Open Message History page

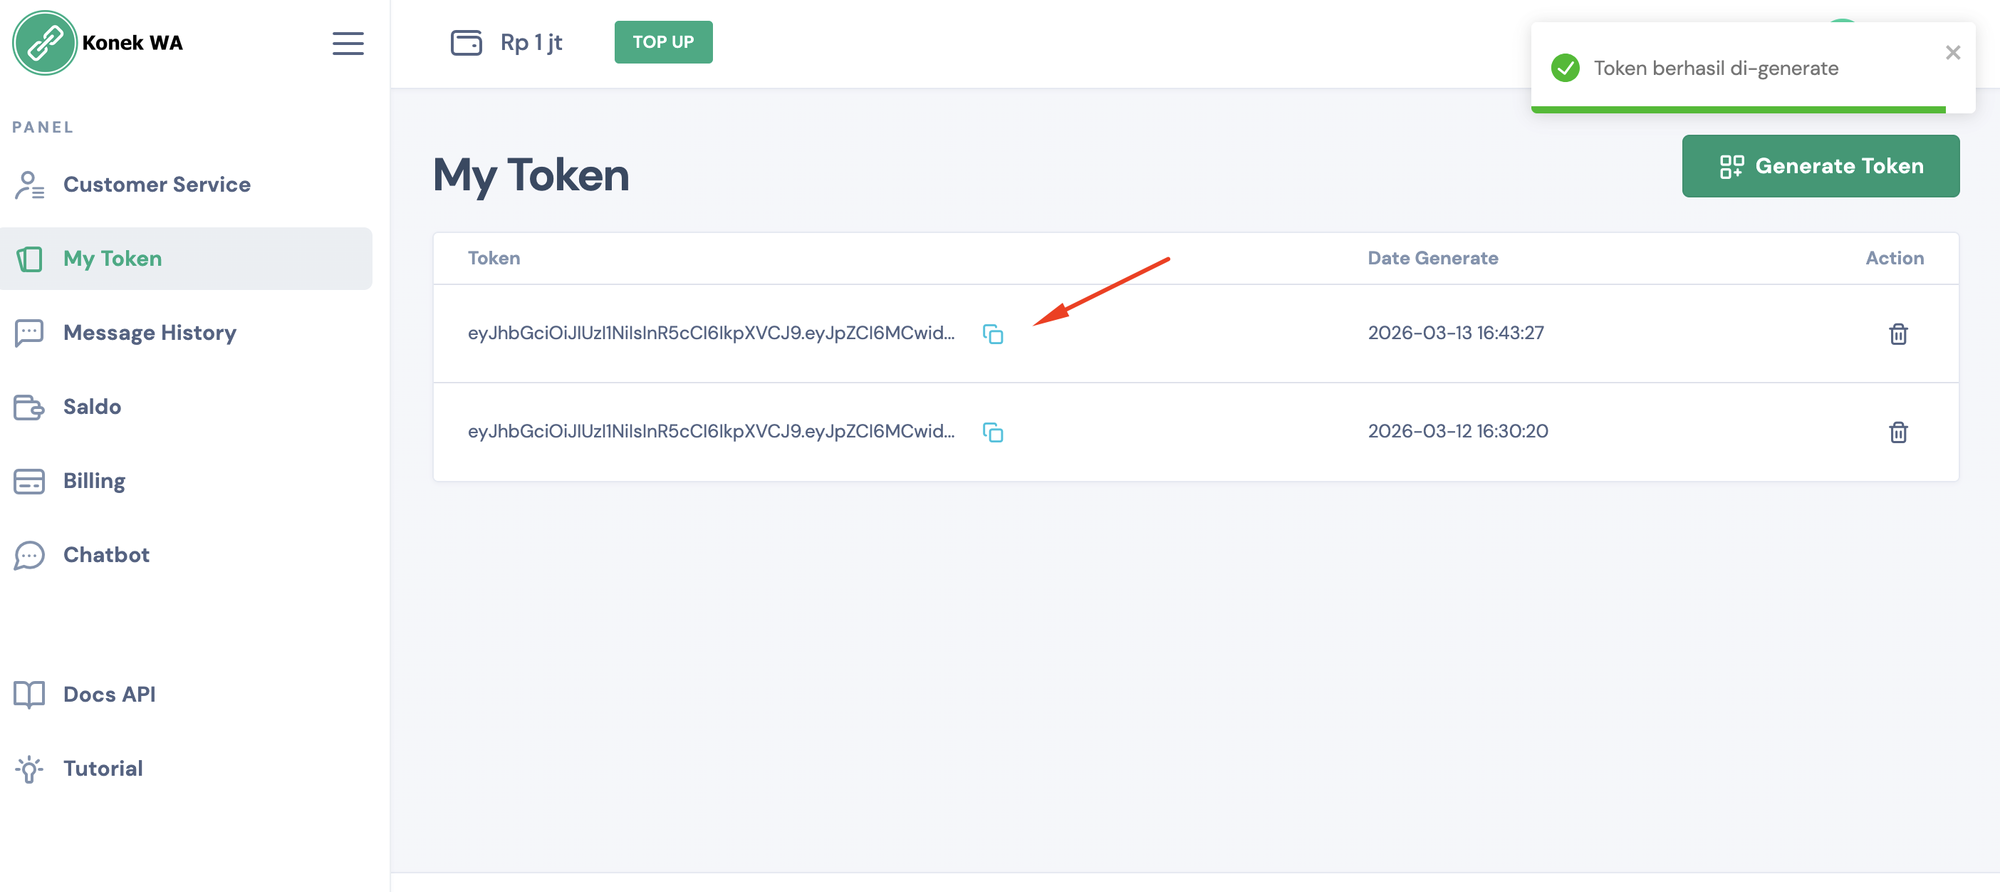pos(149,333)
